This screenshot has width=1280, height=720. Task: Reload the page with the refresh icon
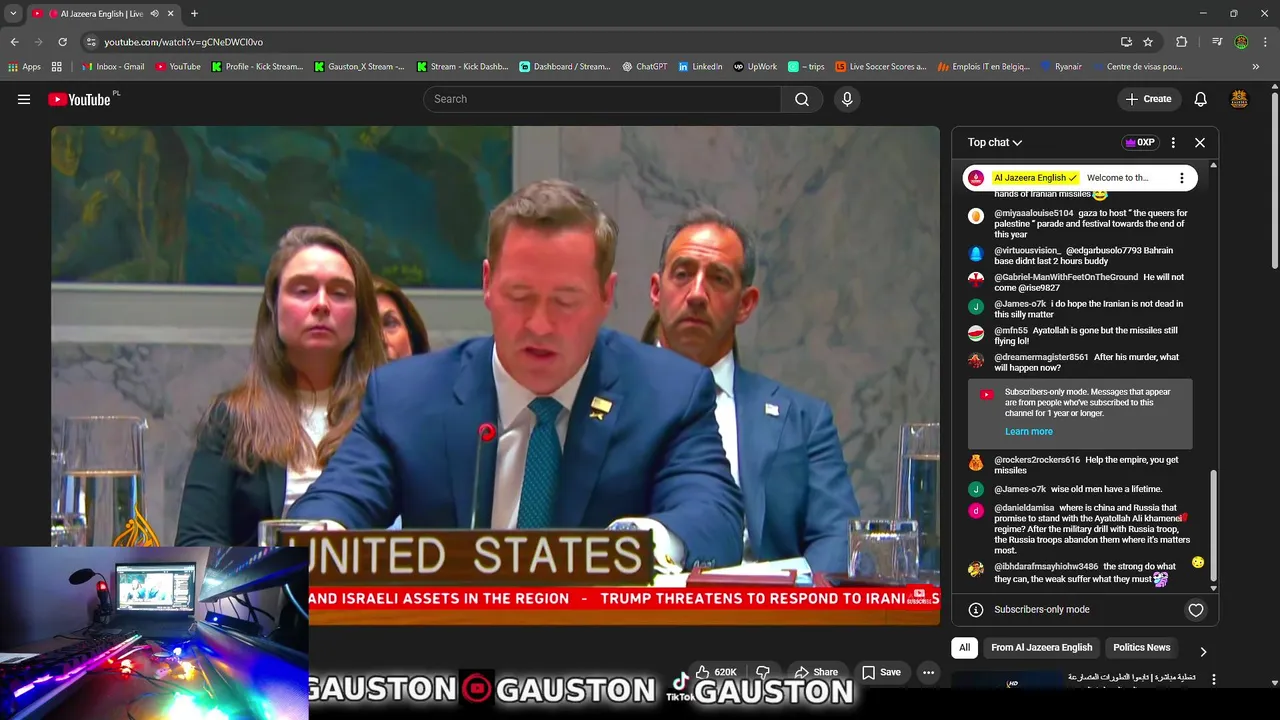pos(62,42)
